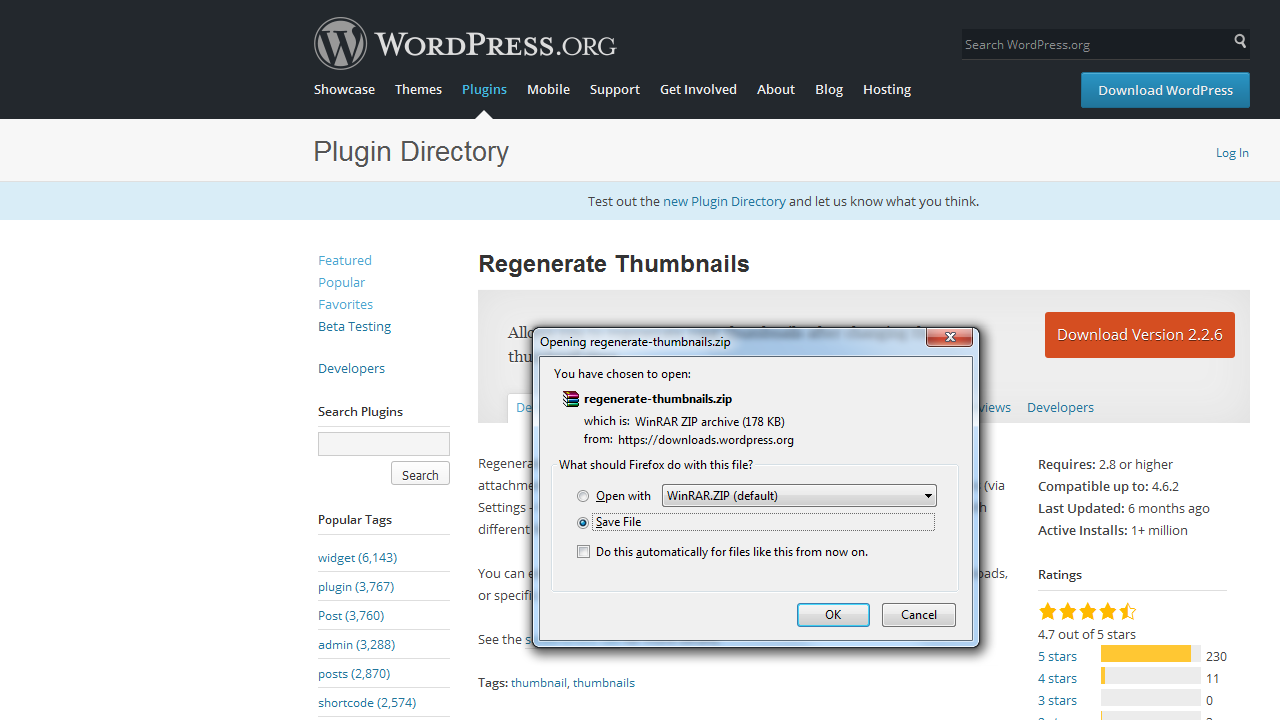Click the search magnifier icon in header
The height and width of the screenshot is (720, 1280).
[x=1240, y=42]
